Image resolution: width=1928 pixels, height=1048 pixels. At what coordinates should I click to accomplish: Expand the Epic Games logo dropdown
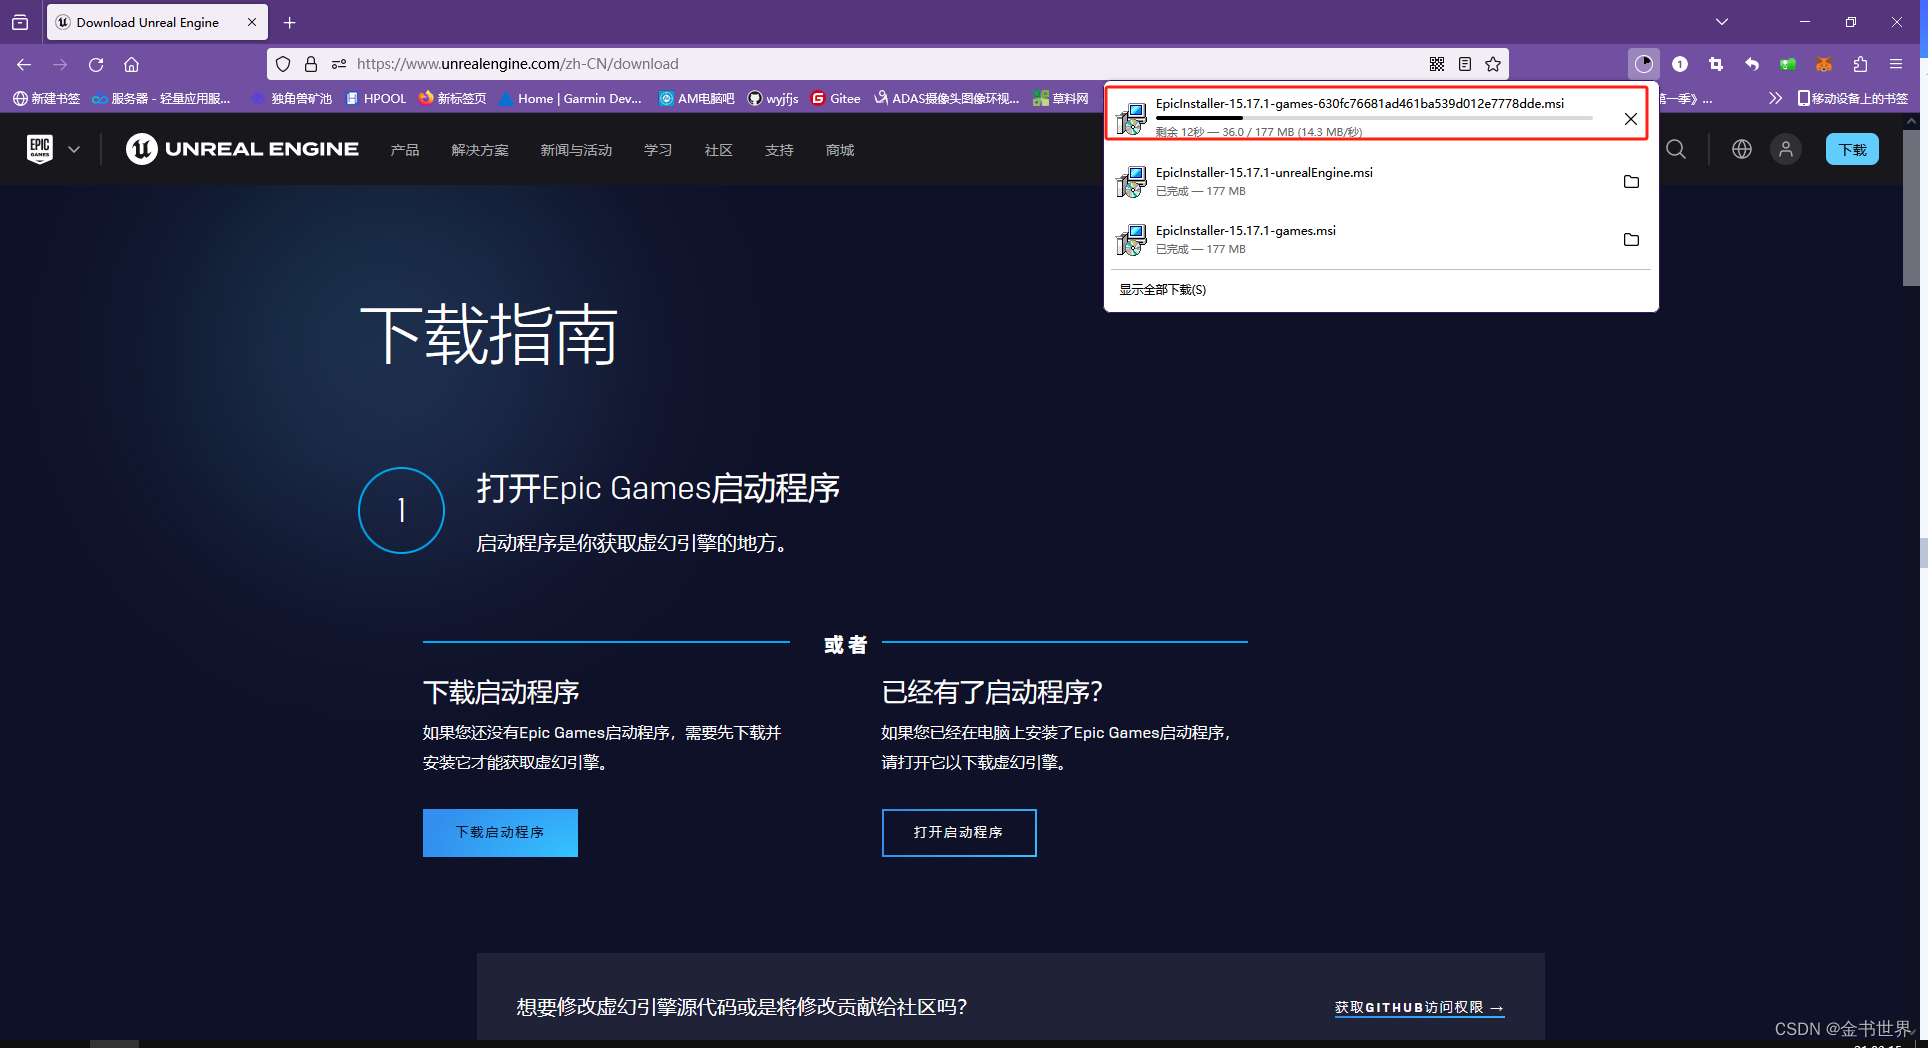point(73,149)
